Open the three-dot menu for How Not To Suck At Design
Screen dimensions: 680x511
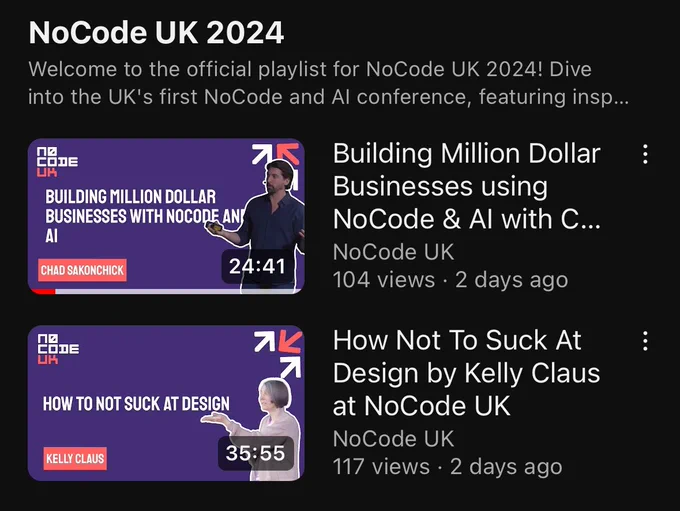[645, 341]
